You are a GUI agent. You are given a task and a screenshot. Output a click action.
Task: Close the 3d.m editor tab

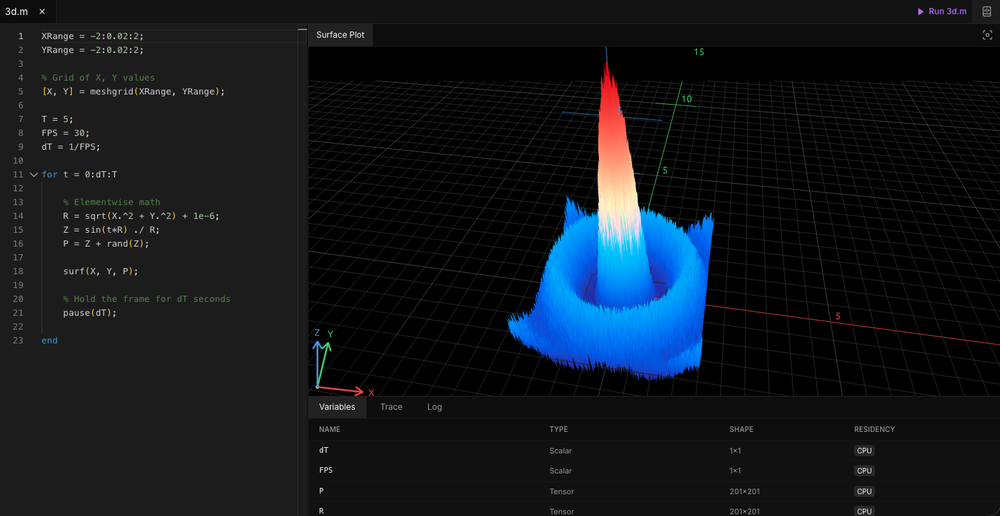click(x=42, y=11)
